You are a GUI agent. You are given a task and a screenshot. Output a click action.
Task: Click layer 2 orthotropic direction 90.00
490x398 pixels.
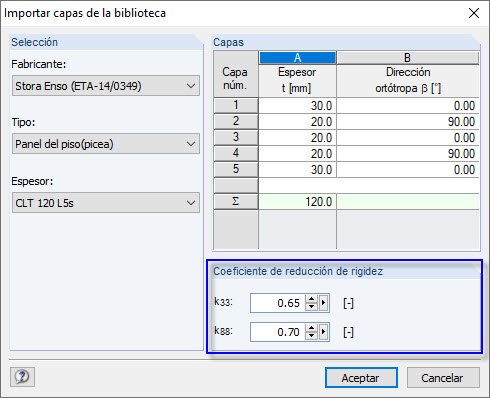click(x=408, y=122)
